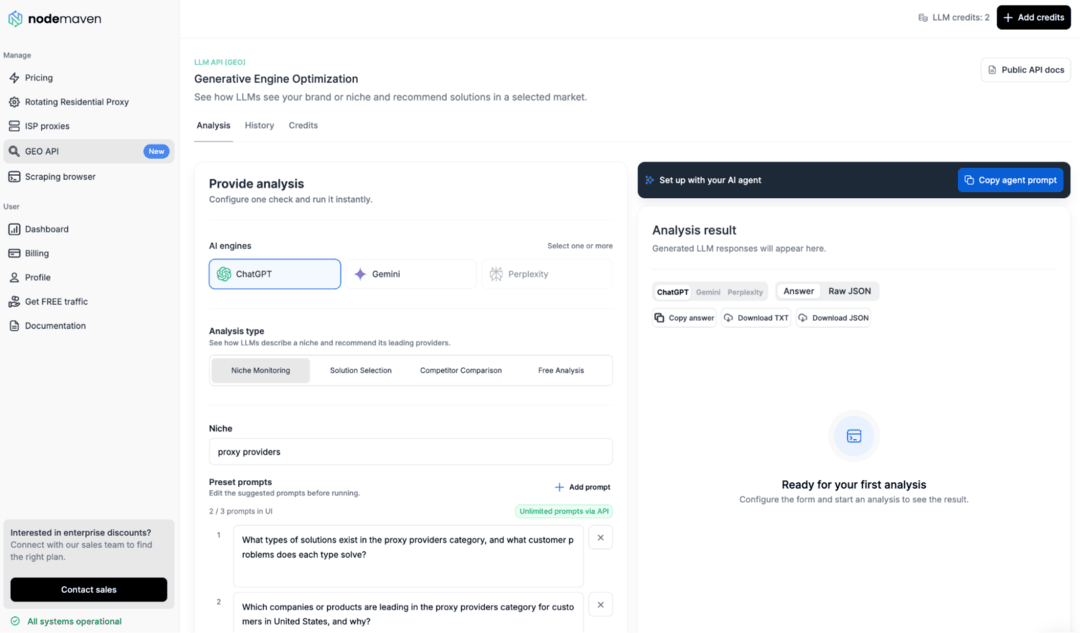Click the Copy answer clipboard icon
The image size is (1080, 633).
tap(659, 318)
